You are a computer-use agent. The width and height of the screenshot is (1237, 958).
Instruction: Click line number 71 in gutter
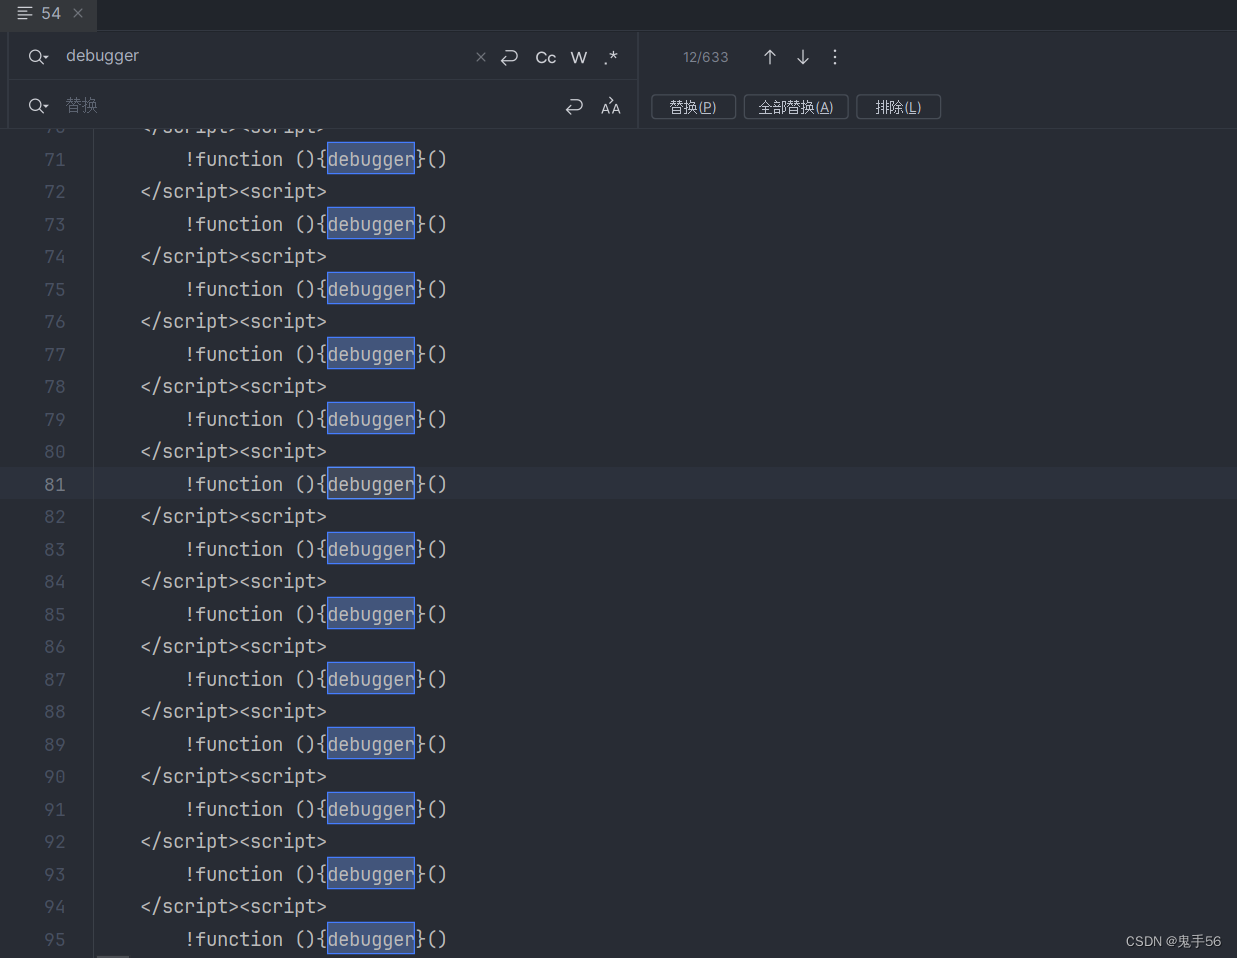55,160
